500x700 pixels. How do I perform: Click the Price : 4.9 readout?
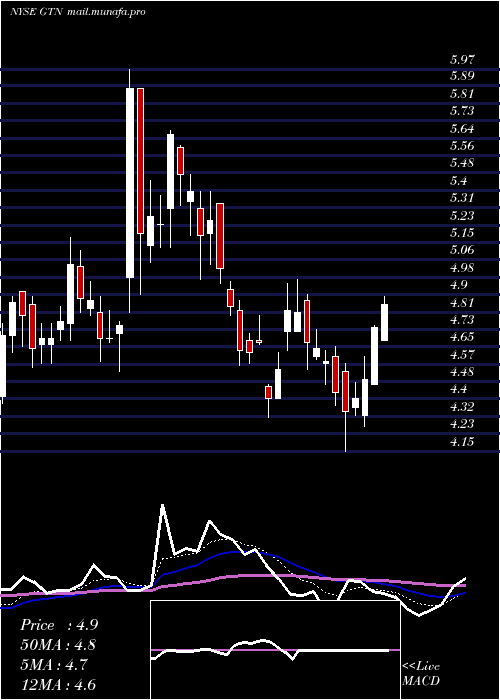[58, 625]
